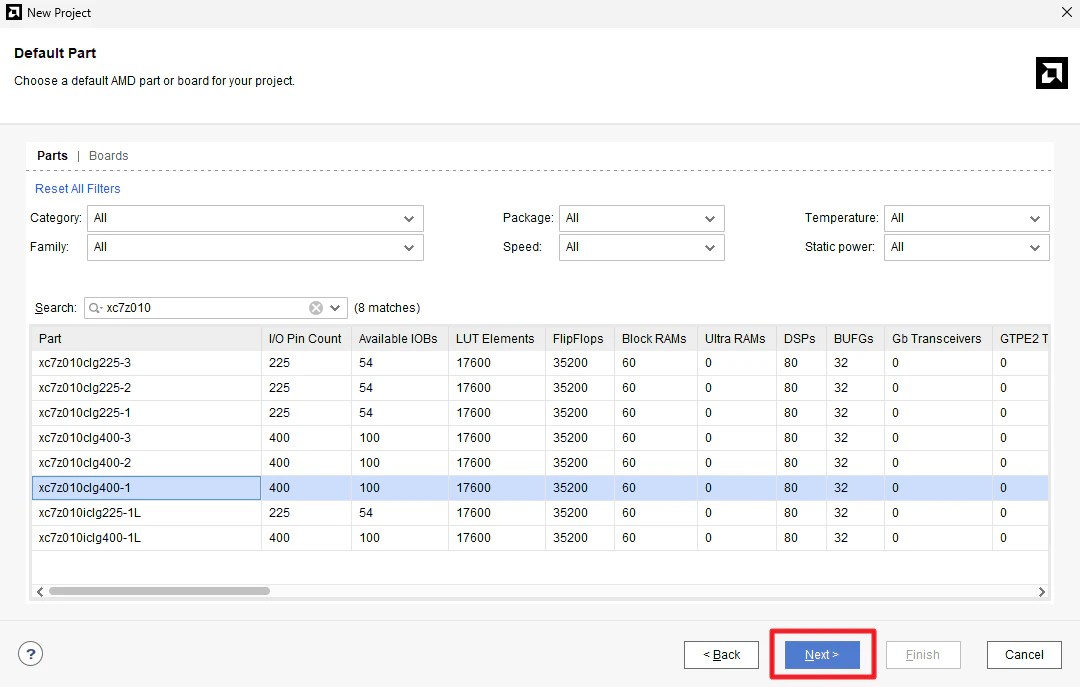Expand the search history dropdown arrow

click(335, 308)
